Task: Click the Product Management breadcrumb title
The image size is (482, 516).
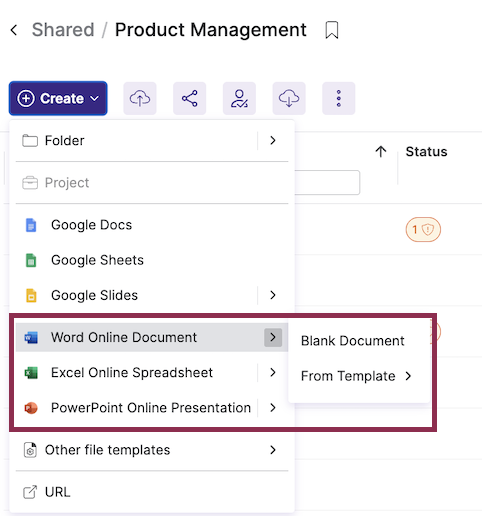Action: [x=211, y=30]
